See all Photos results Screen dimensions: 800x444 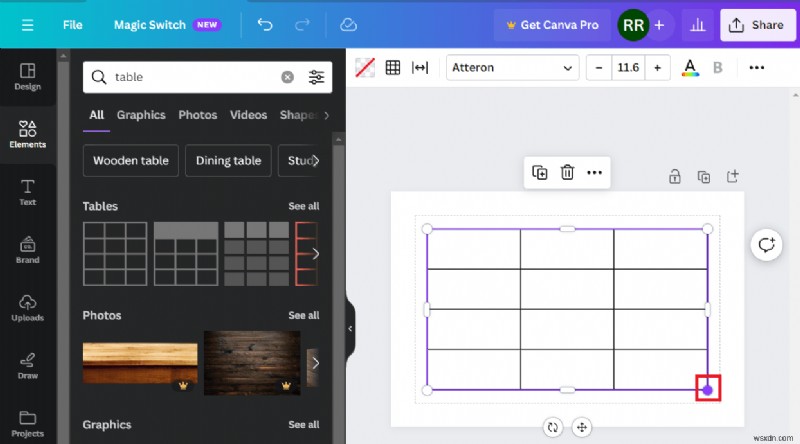tap(304, 315)
